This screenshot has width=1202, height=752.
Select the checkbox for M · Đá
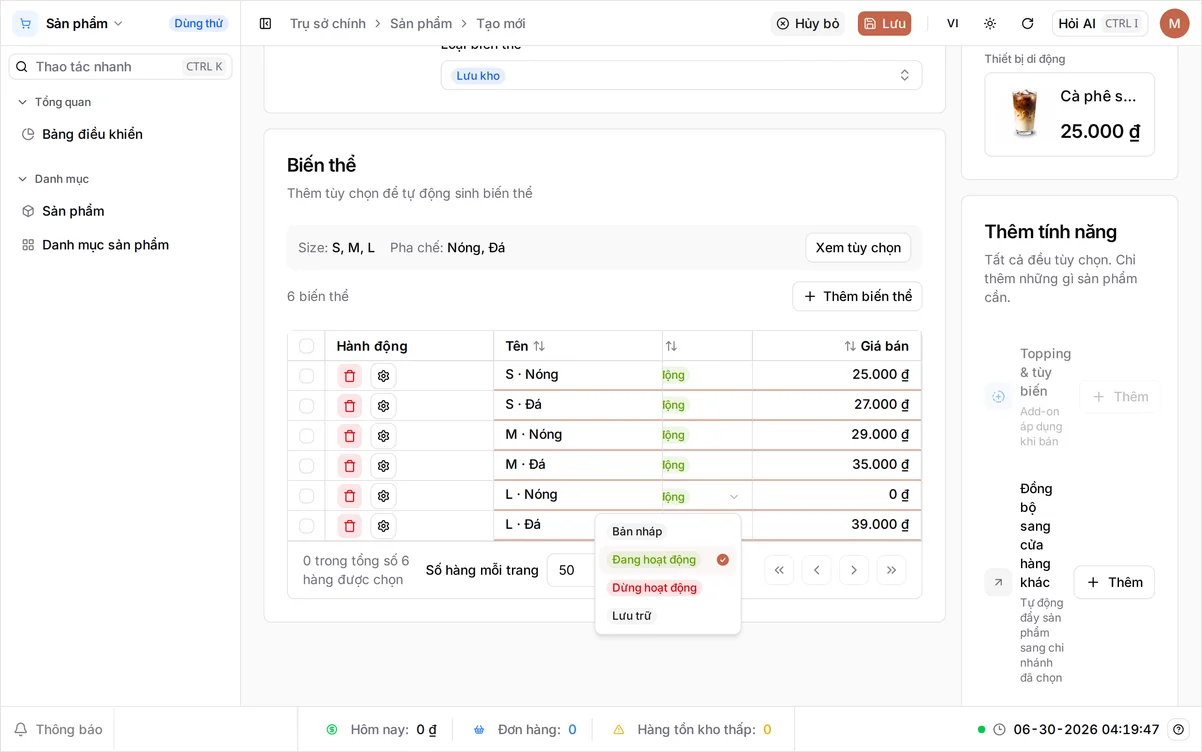click(x=306, y=466)
